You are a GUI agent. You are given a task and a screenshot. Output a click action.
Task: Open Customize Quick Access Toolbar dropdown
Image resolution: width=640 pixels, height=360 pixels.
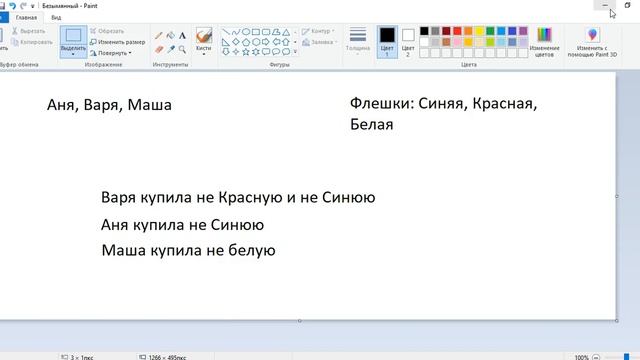tap(32, 6)
